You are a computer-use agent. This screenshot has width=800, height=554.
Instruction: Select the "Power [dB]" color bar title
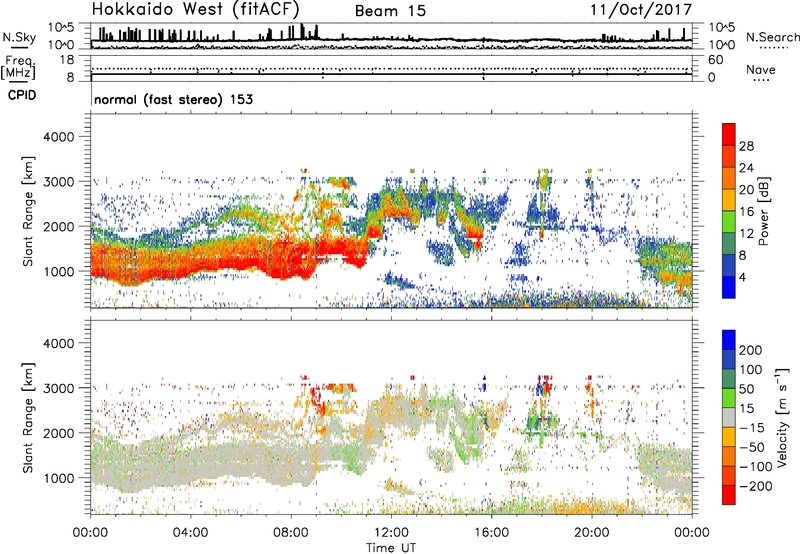763,211
